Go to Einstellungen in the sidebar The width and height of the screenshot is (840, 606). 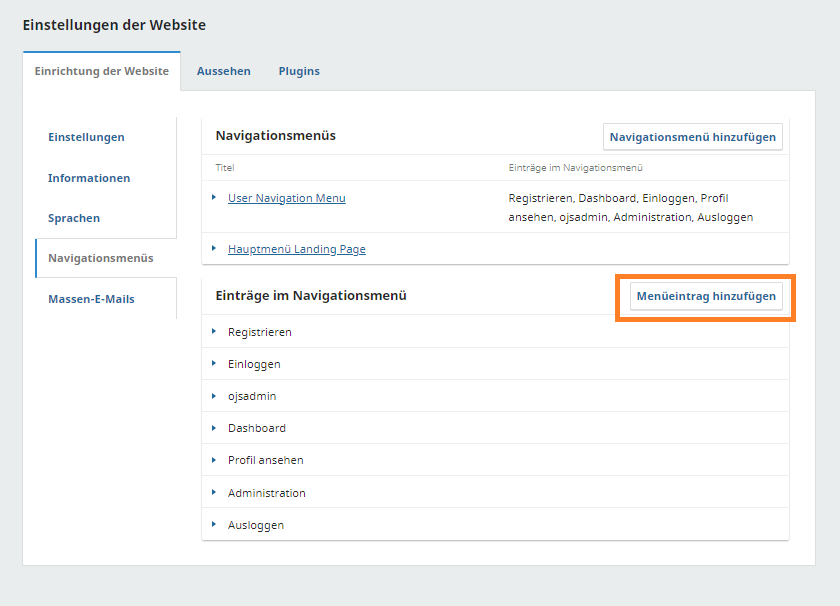click(x=86, y=137)
